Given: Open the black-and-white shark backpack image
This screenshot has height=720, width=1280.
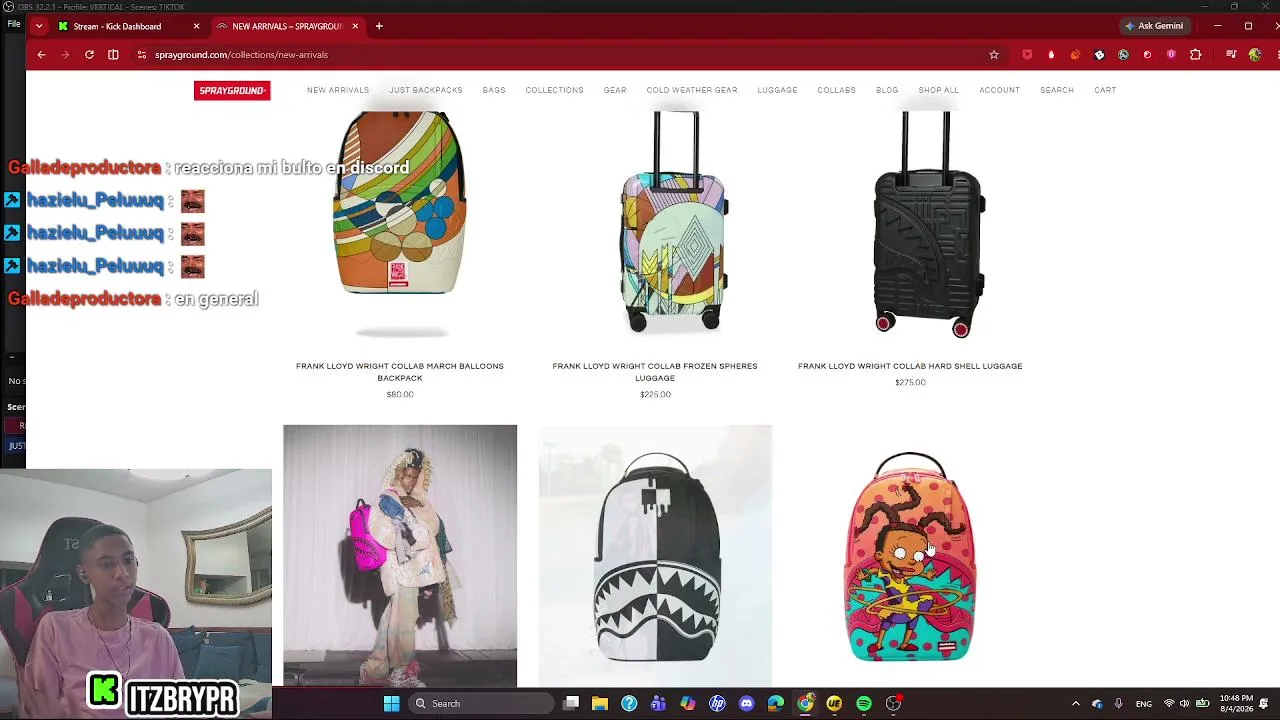Looking at the screenshot, I should tap(655, 556).
